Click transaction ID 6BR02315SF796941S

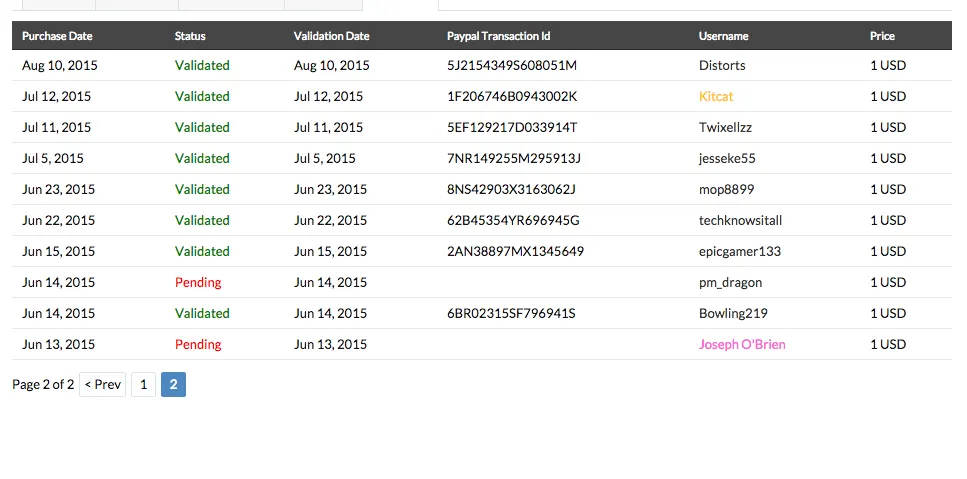(x=511, y=313)
